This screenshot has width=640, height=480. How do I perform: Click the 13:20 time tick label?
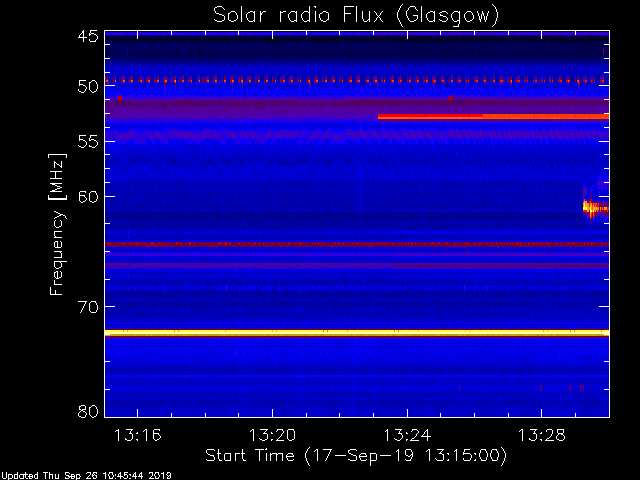[x=272, y=435]
